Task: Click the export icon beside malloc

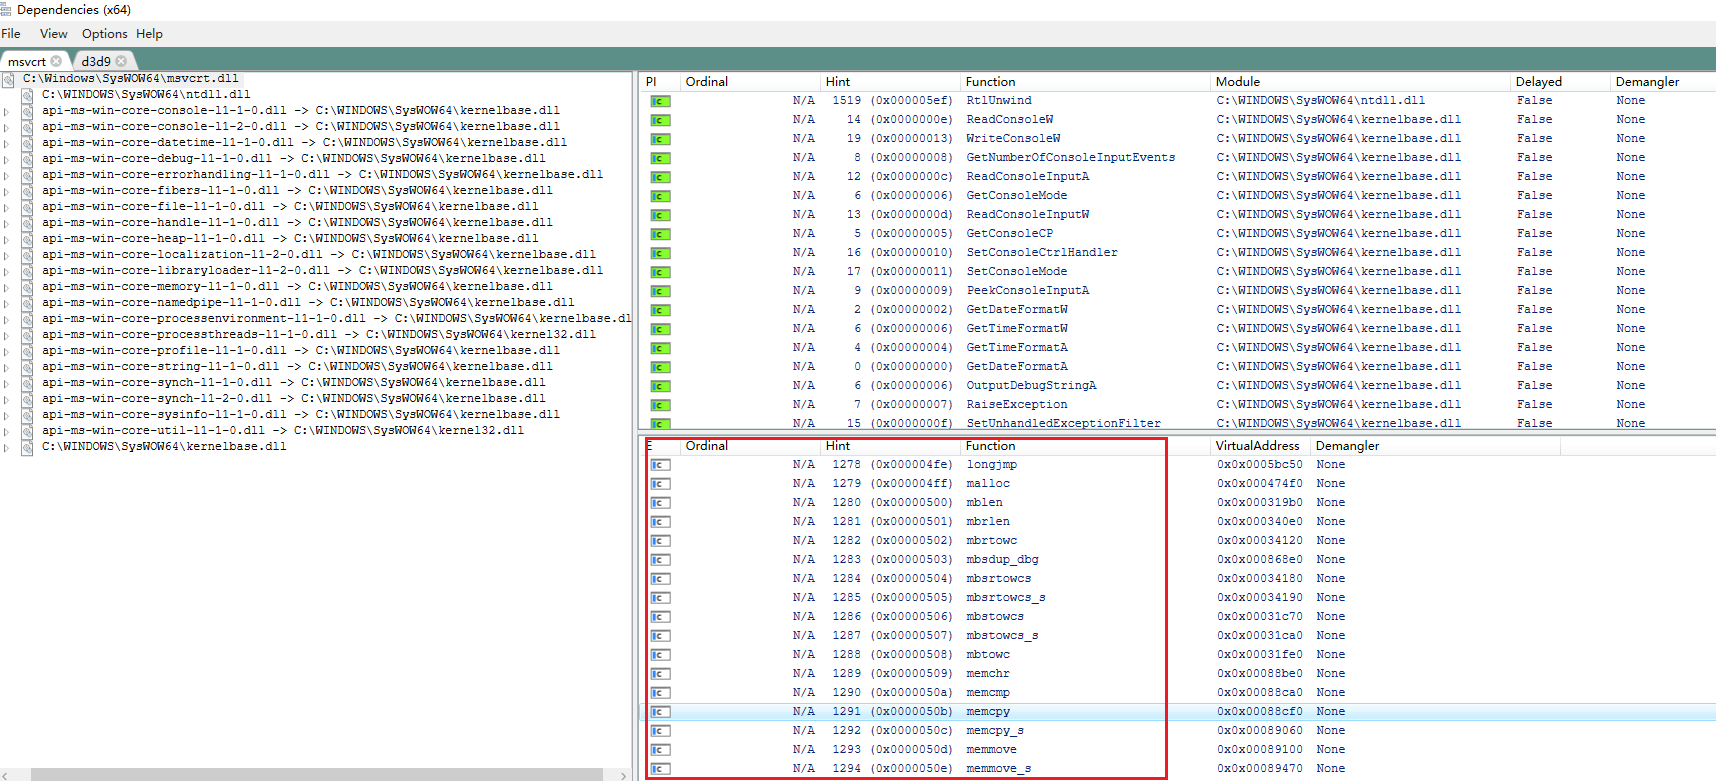Action: tap(660, 484)
